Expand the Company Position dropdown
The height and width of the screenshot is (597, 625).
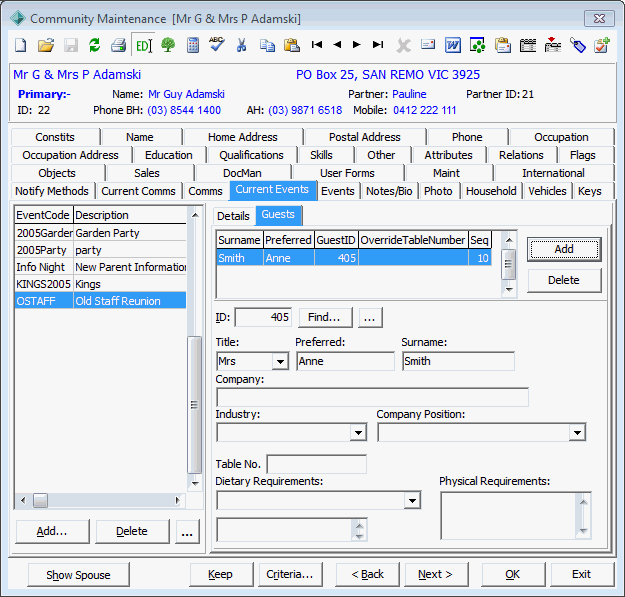577,432
